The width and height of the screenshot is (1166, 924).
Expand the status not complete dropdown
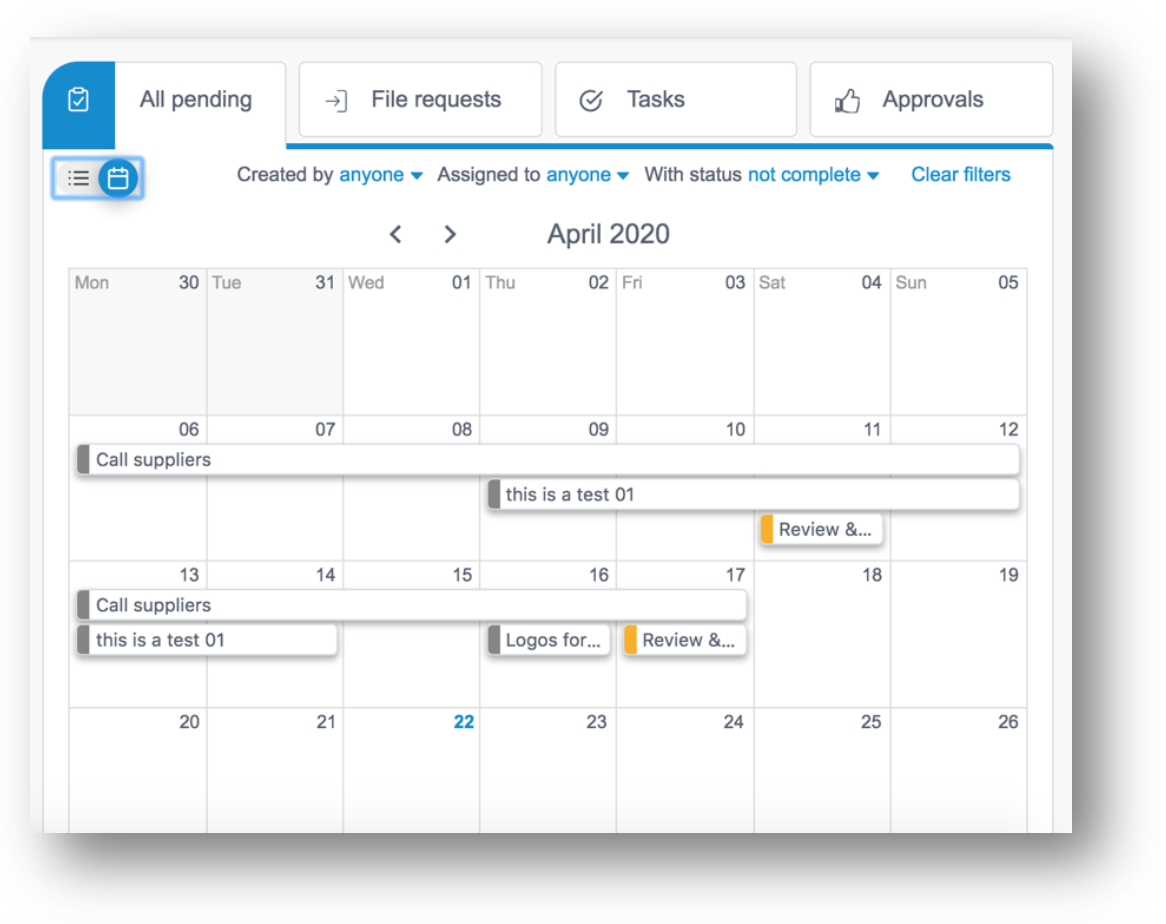point(814,175)
